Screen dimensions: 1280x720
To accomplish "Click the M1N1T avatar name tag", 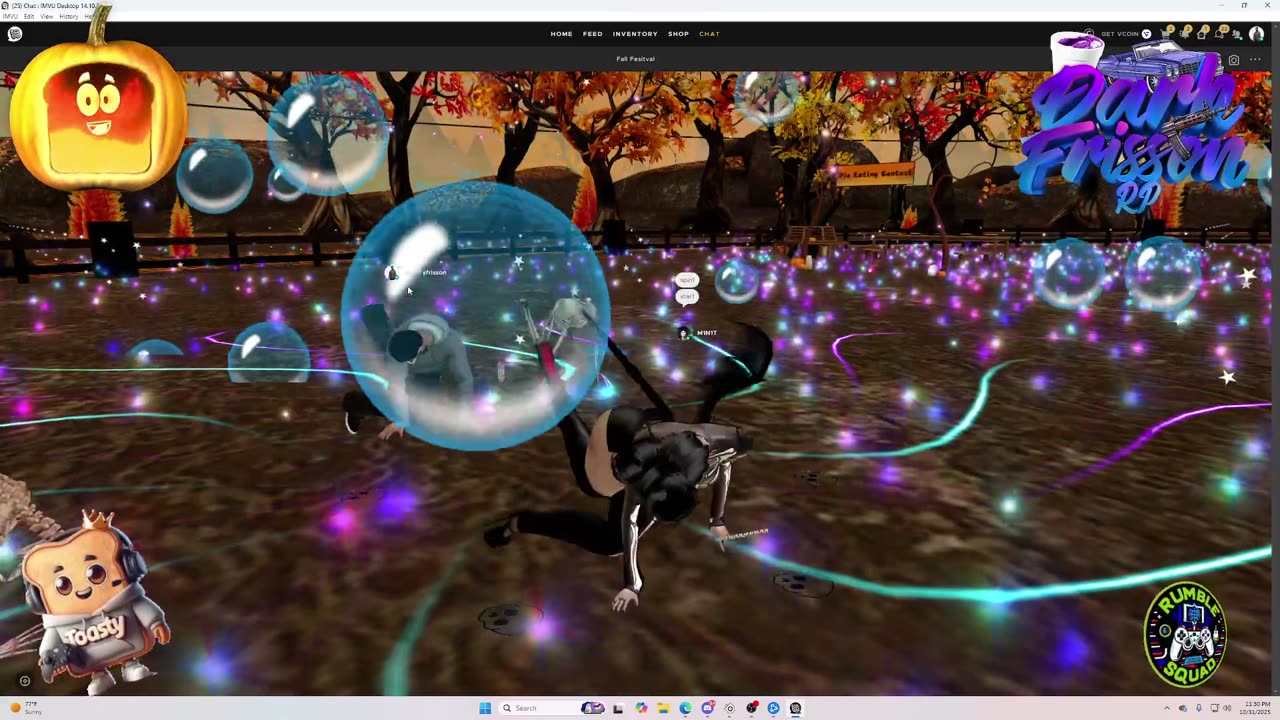I will coord(706,333).
